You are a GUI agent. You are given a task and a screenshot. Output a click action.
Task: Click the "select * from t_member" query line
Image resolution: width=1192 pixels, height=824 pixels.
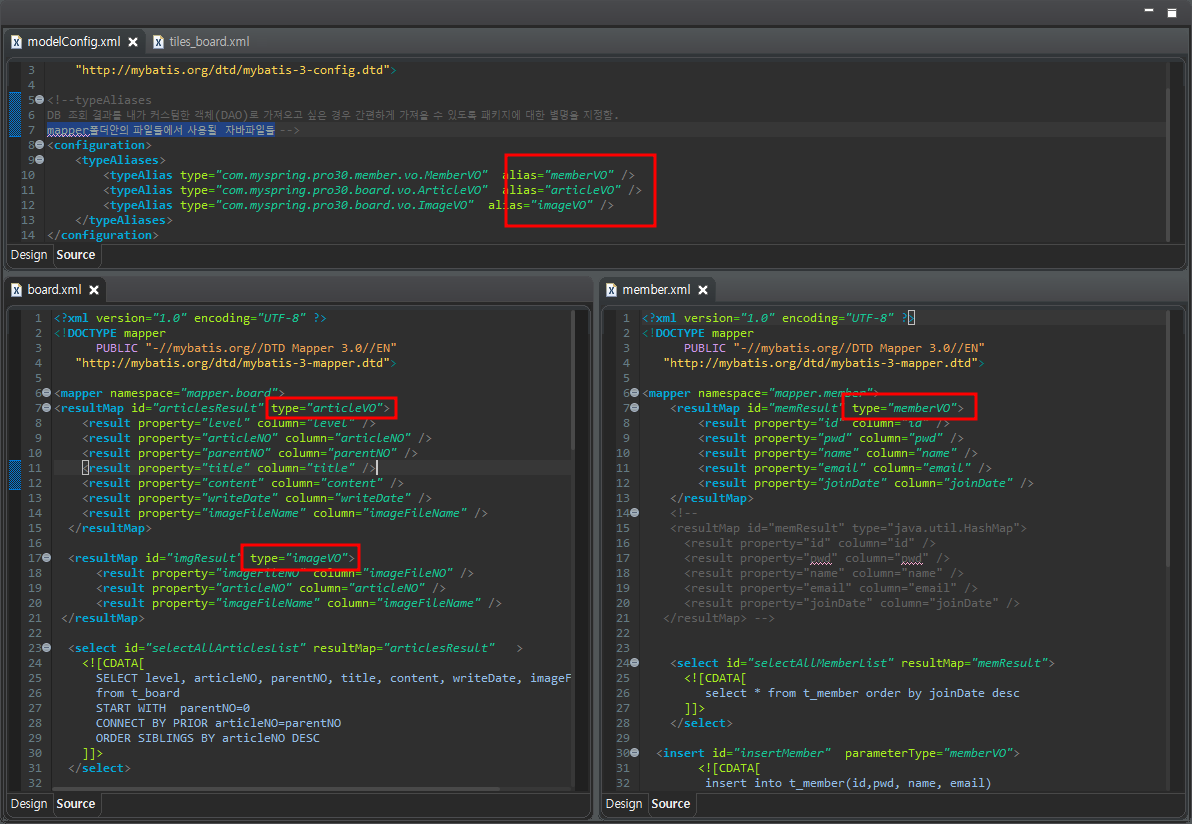[x=862, y=693]
